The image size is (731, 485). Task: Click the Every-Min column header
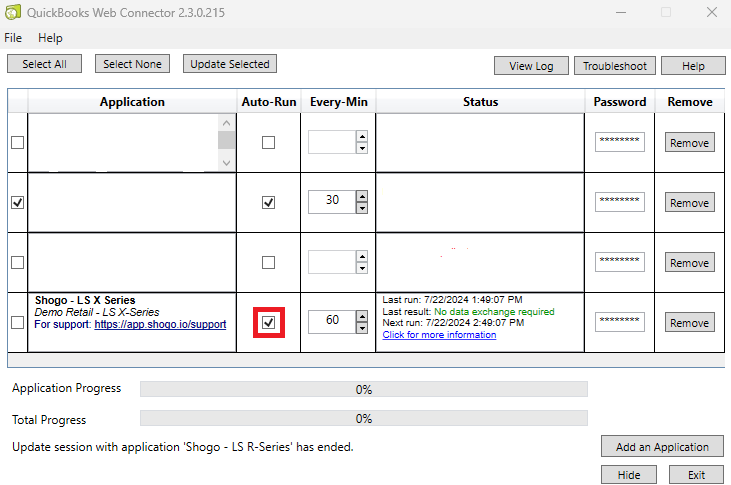click(x=338, y=102)
